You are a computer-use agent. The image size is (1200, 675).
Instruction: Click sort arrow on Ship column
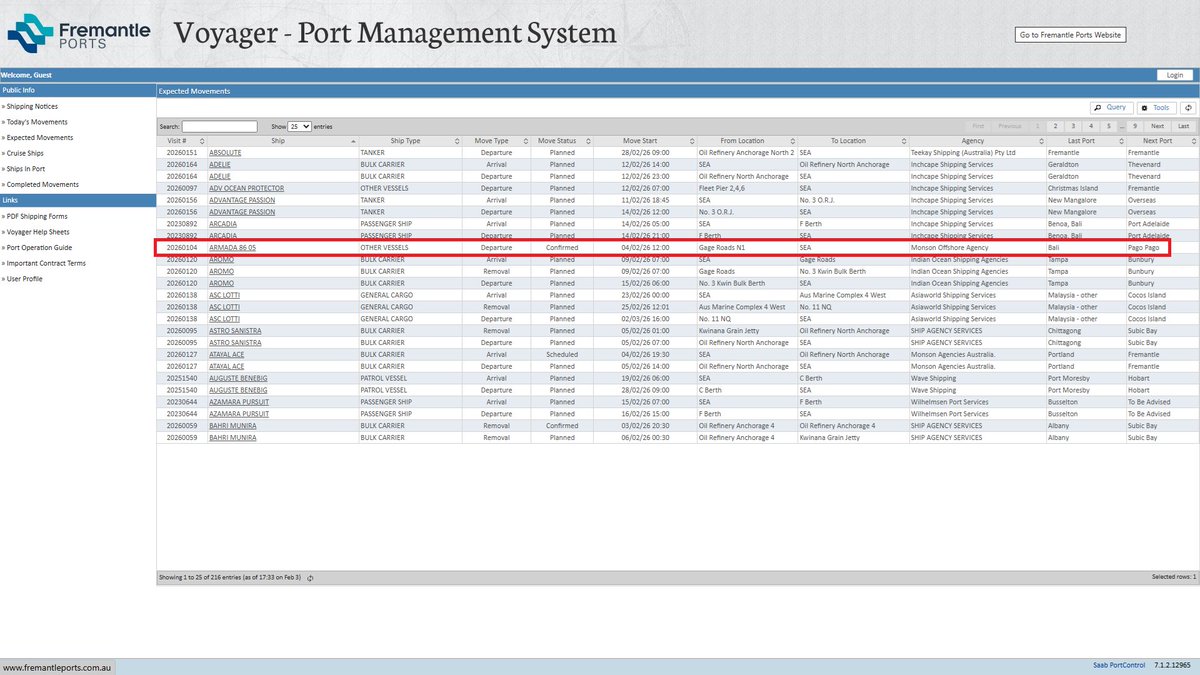[352, 141]
